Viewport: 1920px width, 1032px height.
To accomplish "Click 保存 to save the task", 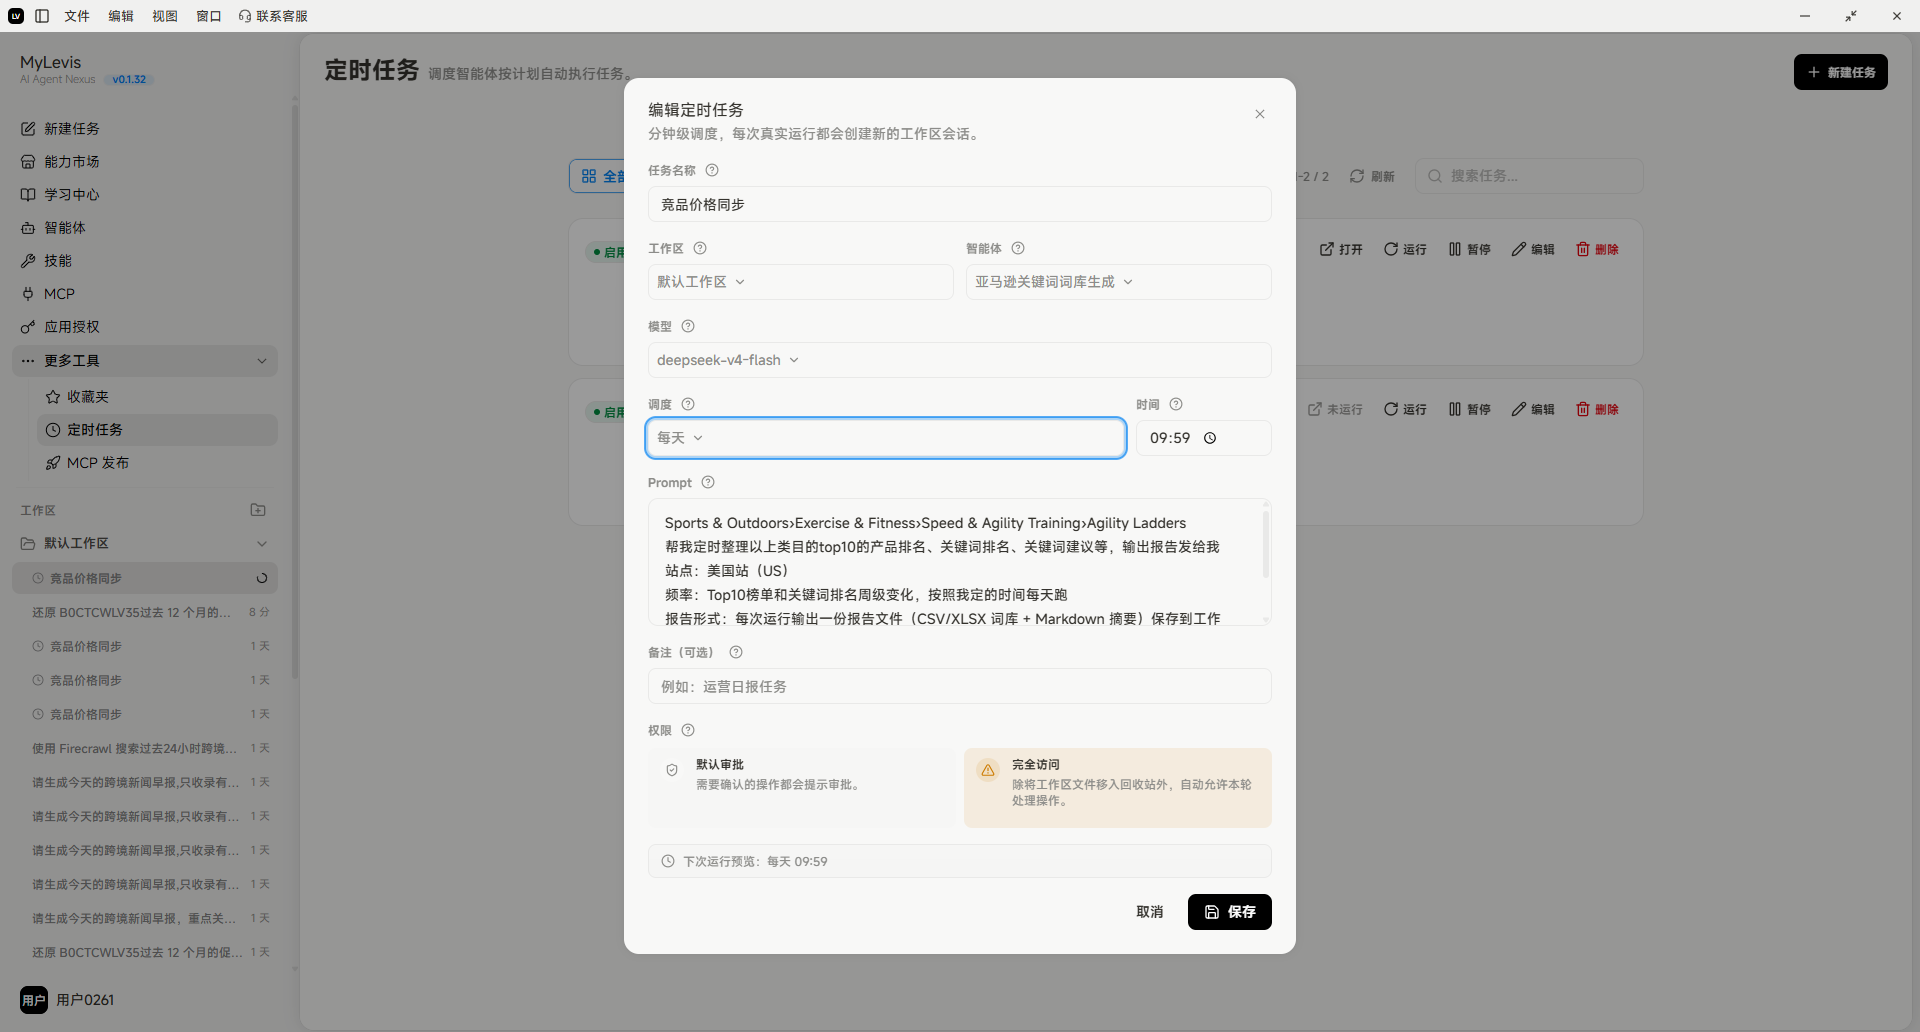I will click(1229, 912).
